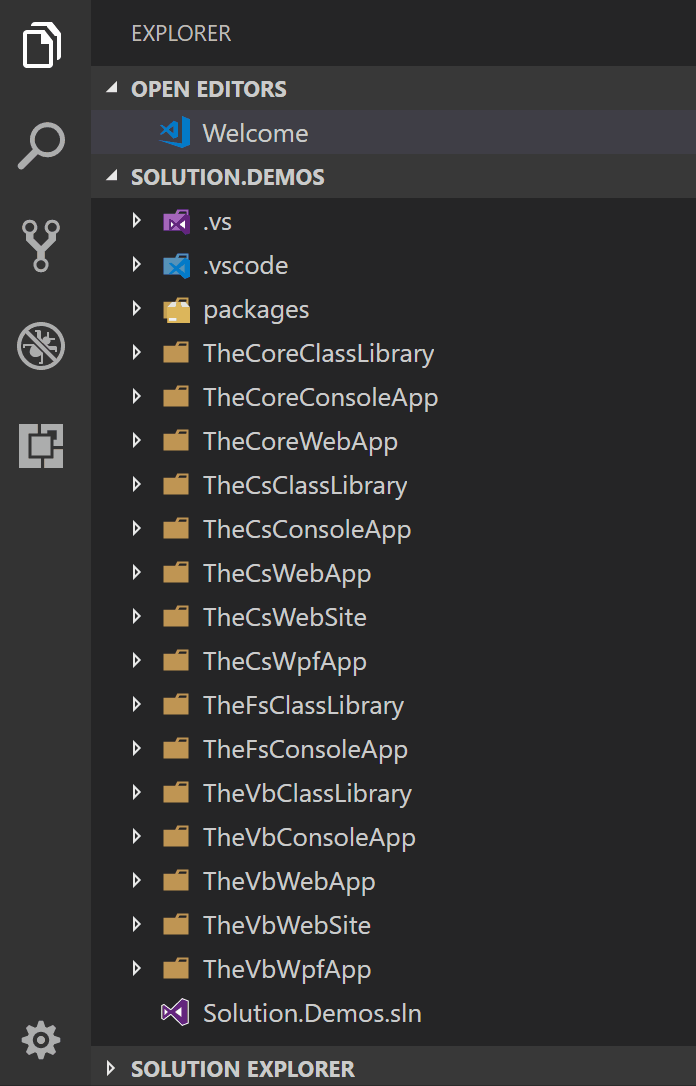This screenshot has width=696, height=1086.
Task: Select the Welcome open editor entry
Action: (x=393, y=132)
